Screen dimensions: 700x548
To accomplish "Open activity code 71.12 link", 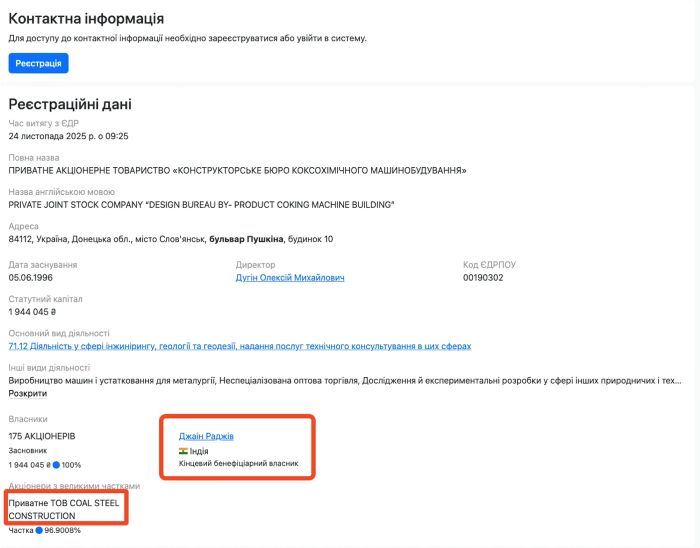I will coord(239,346).
